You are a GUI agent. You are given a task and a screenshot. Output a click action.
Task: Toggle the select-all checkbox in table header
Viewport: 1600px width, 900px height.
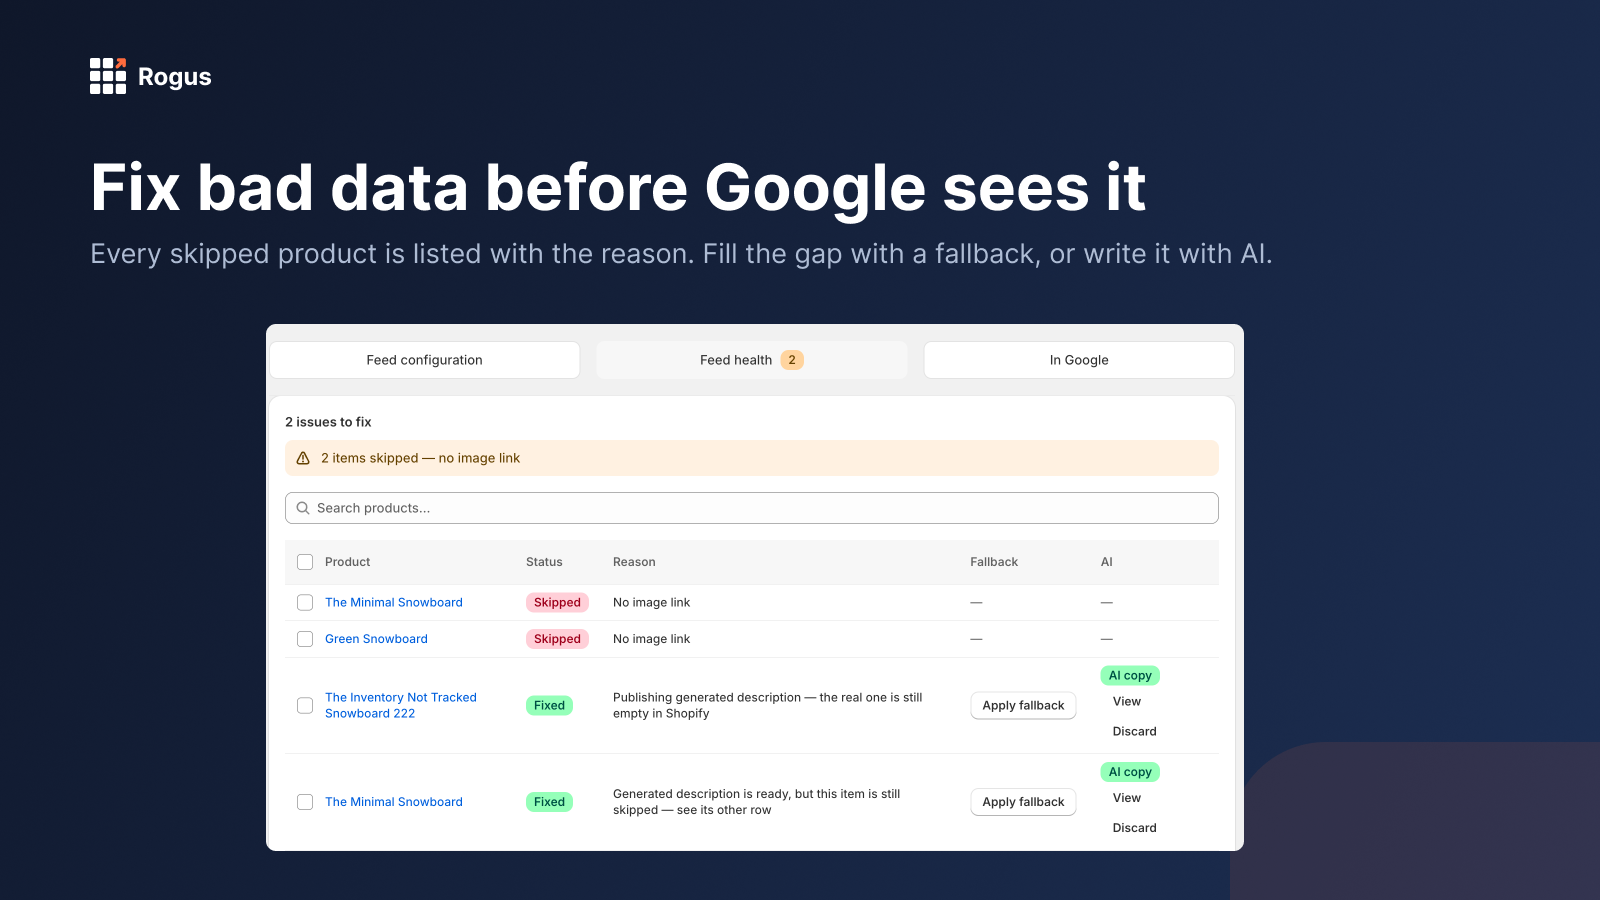pyautogui.click(x=305, y=562)
